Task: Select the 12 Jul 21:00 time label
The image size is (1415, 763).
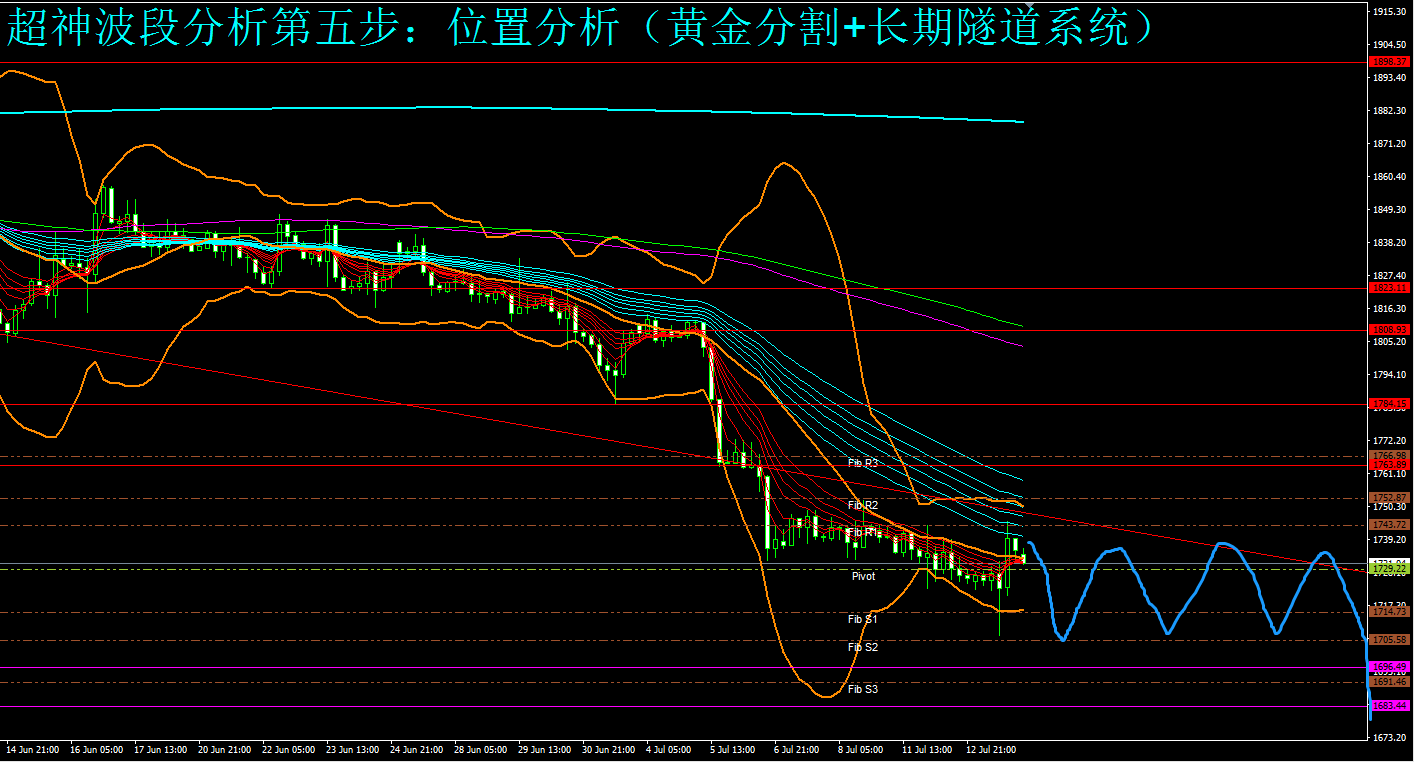Action: (991, 748)
